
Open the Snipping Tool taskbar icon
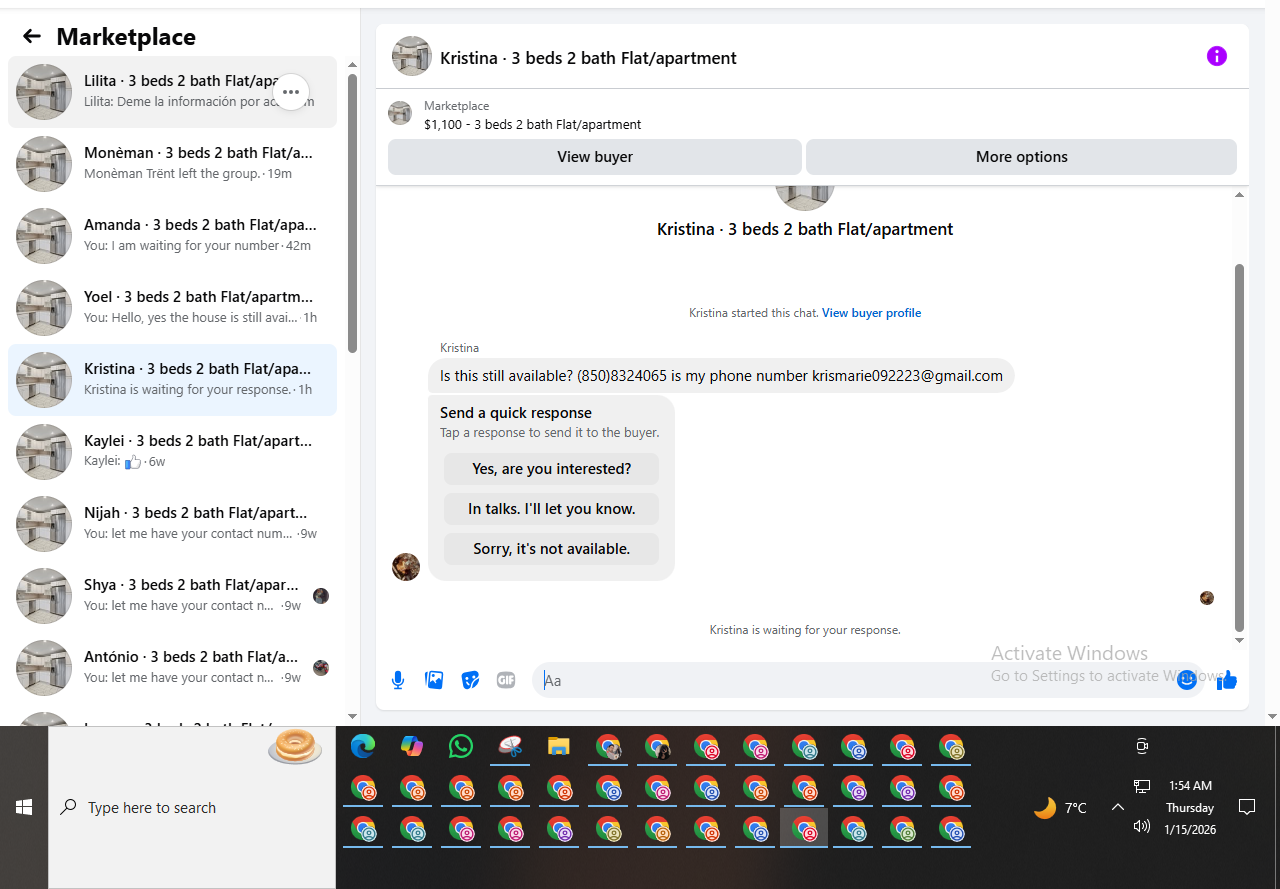click(510, 746)
